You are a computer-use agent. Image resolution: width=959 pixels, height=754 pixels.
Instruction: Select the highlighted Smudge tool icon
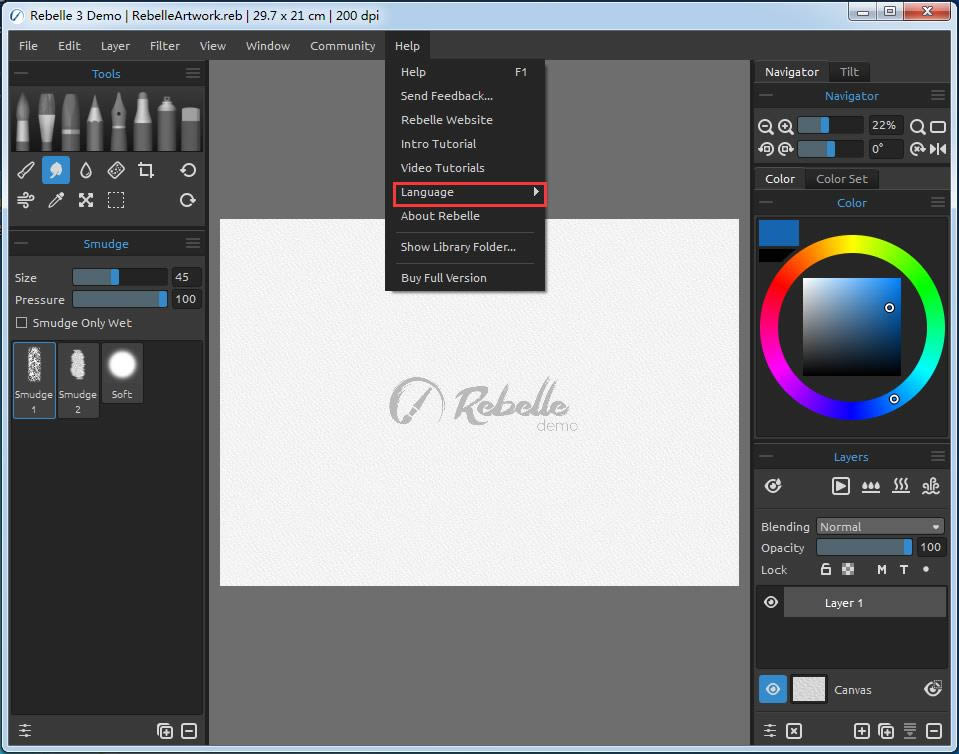tap(56, 170)
